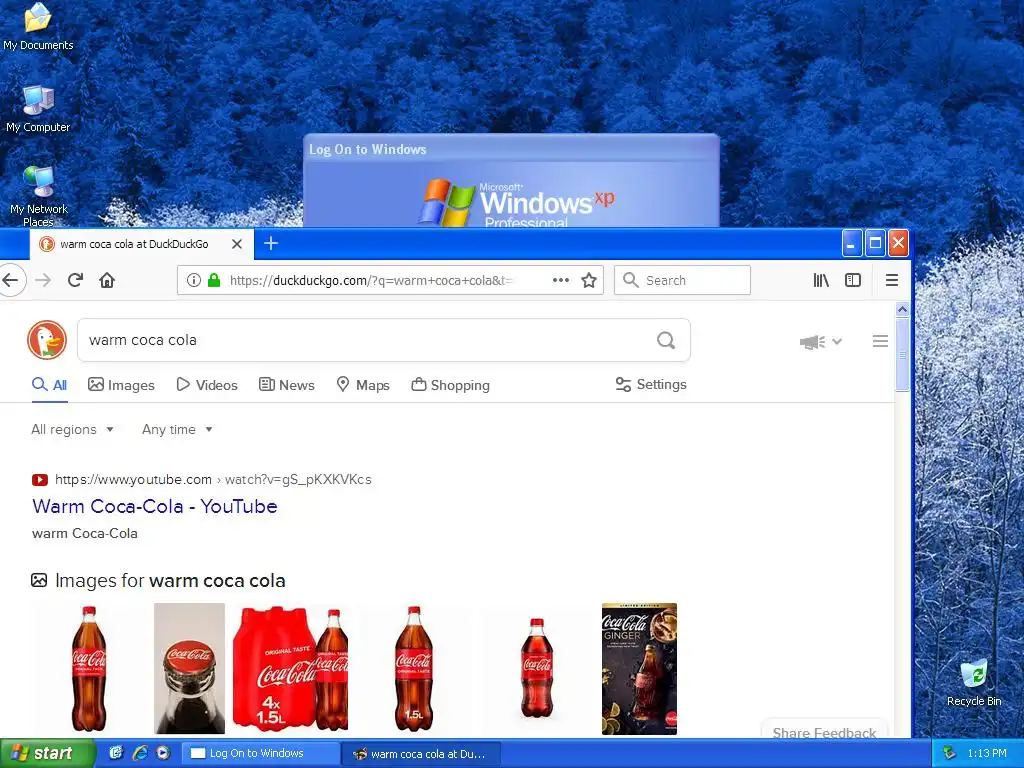The width and height of the screenshot is (1024, 768).
Task: Click Show Desktop quick launch icon
Action: pyautogui.click(x=116, y=753)
